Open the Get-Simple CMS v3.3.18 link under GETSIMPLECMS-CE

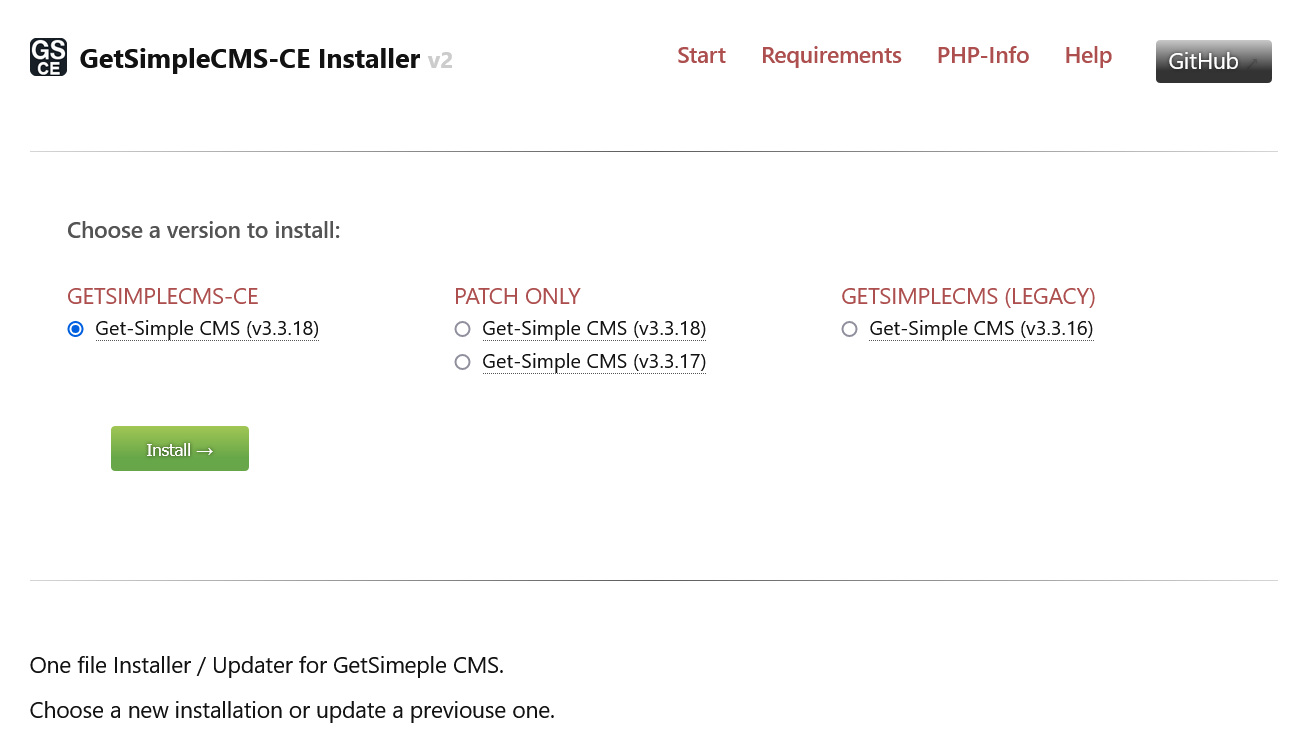coord(206,328)
